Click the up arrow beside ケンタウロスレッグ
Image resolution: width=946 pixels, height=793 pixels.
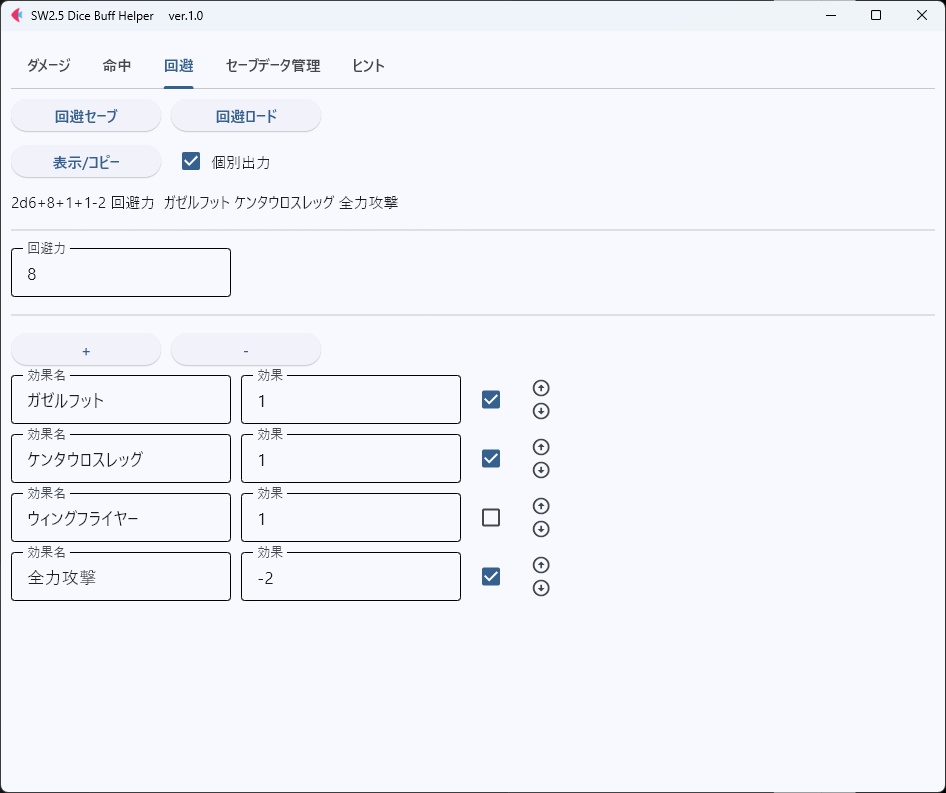pos(541,447)
